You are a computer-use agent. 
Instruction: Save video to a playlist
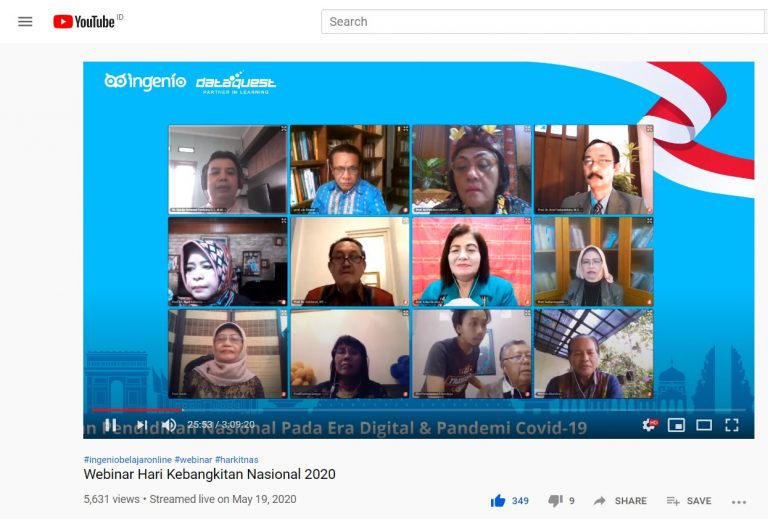(689, 501)
